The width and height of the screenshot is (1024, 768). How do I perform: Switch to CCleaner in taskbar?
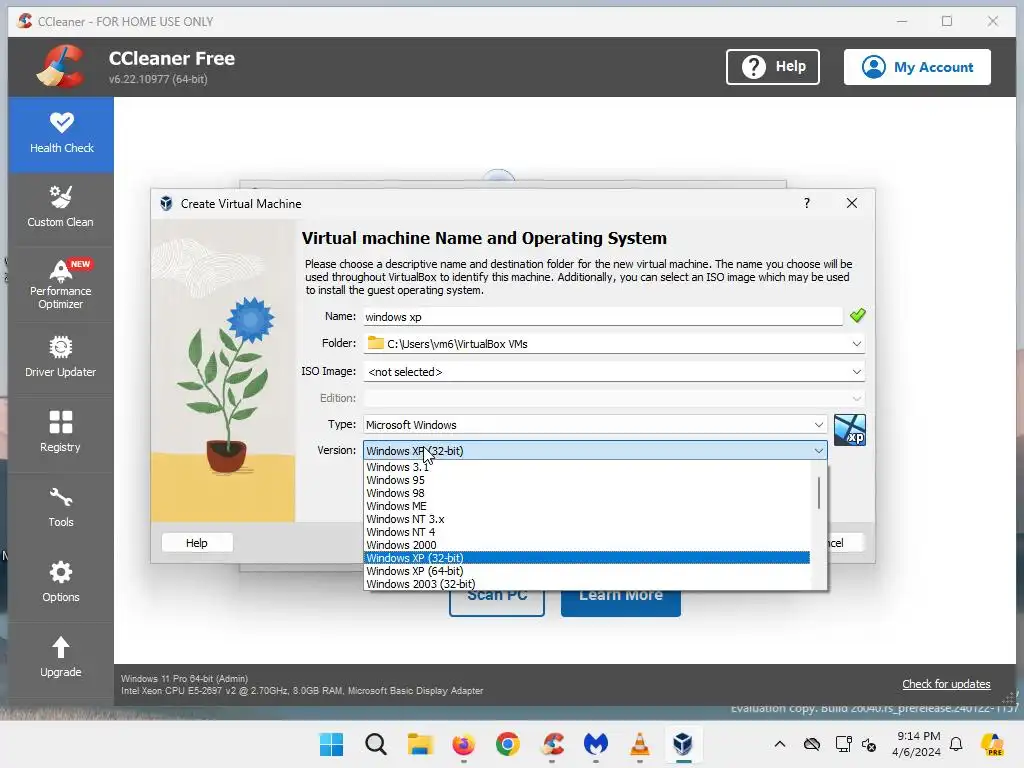click(x=552, y=744)
